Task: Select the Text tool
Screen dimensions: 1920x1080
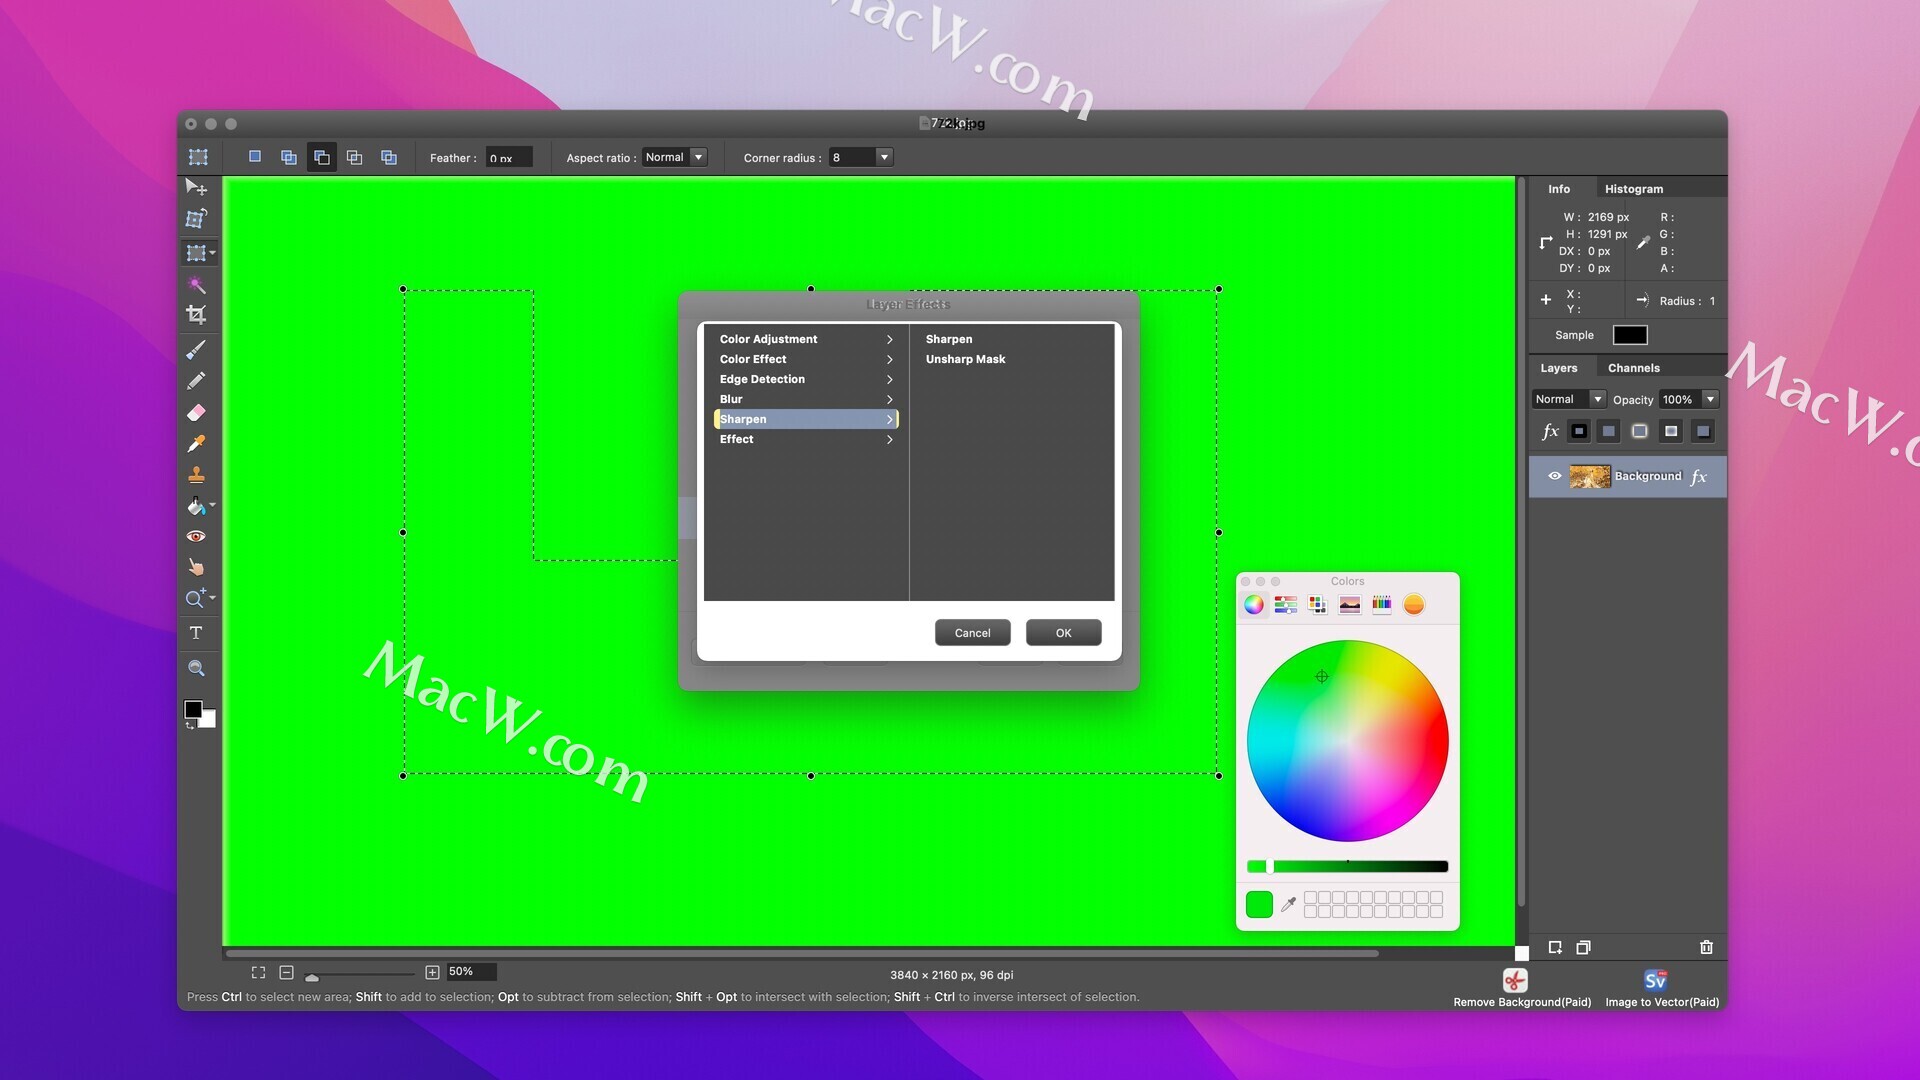Action: click(x=196, y=633)
